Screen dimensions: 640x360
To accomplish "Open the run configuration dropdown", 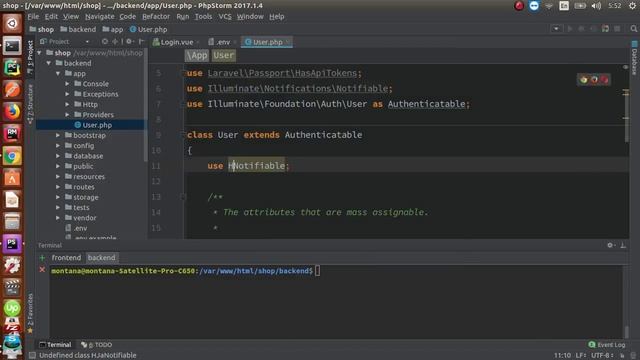I will point(556,29).
